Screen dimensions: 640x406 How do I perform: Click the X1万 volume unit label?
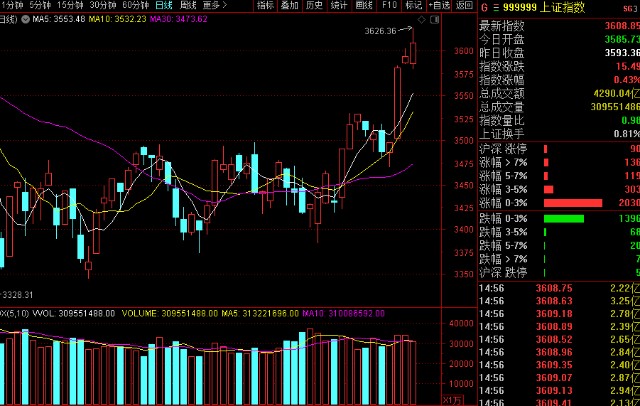pos(453,400)
